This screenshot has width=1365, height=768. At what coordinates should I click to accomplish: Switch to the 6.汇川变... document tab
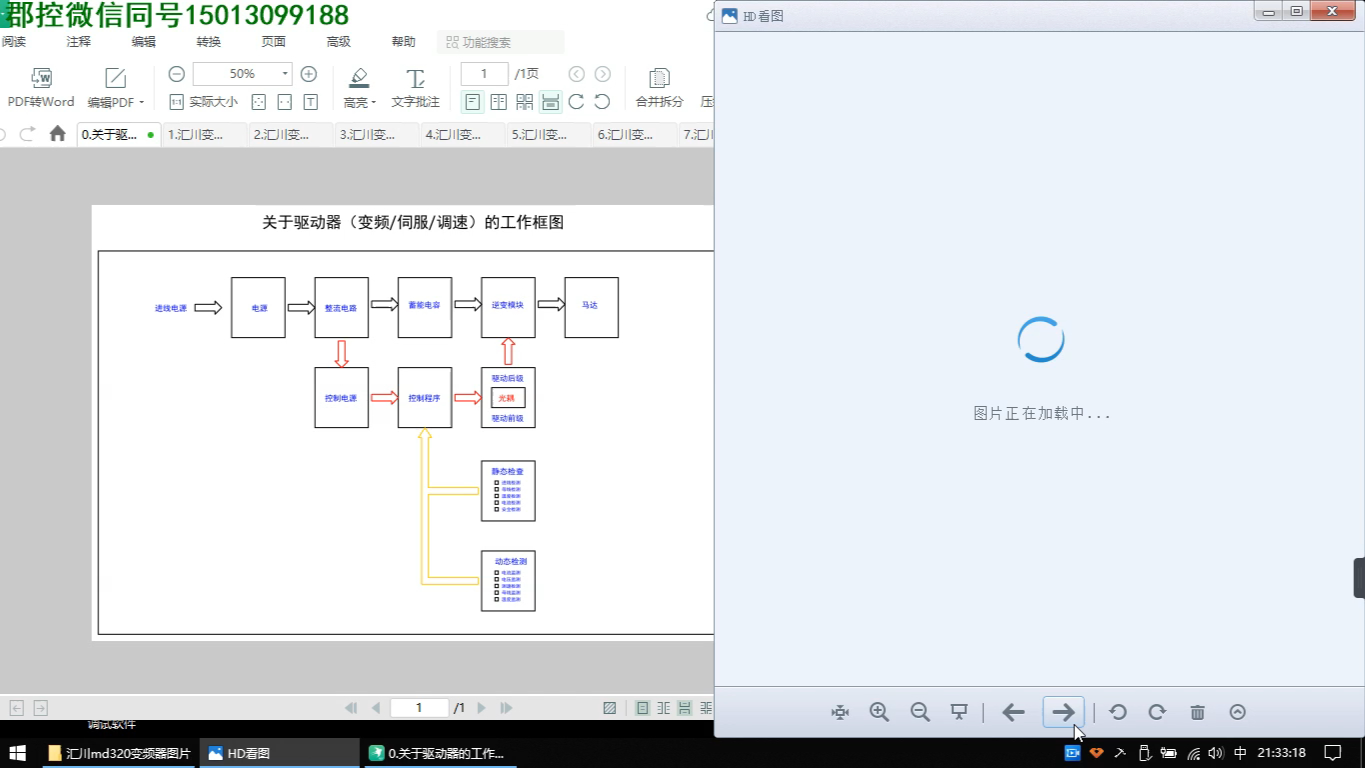635,134
